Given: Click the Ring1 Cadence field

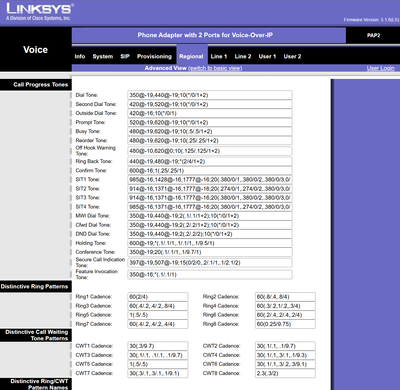Looking at the screenshot, I should tap(158, 297).
